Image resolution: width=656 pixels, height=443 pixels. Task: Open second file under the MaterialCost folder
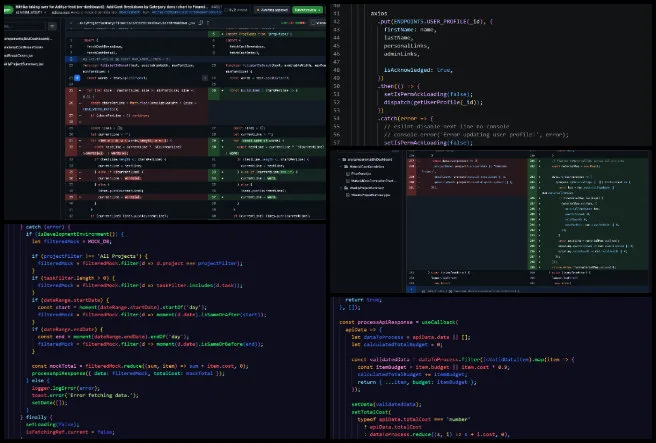tap(370, 181)
